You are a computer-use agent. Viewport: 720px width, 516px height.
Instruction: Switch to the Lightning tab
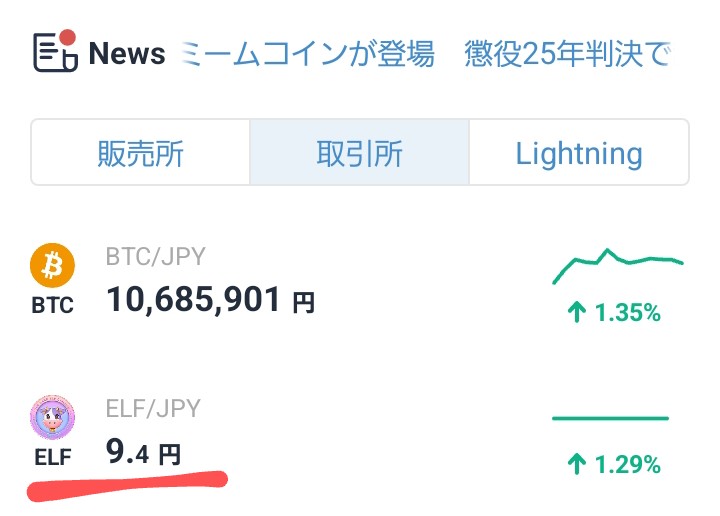(579, 152)
